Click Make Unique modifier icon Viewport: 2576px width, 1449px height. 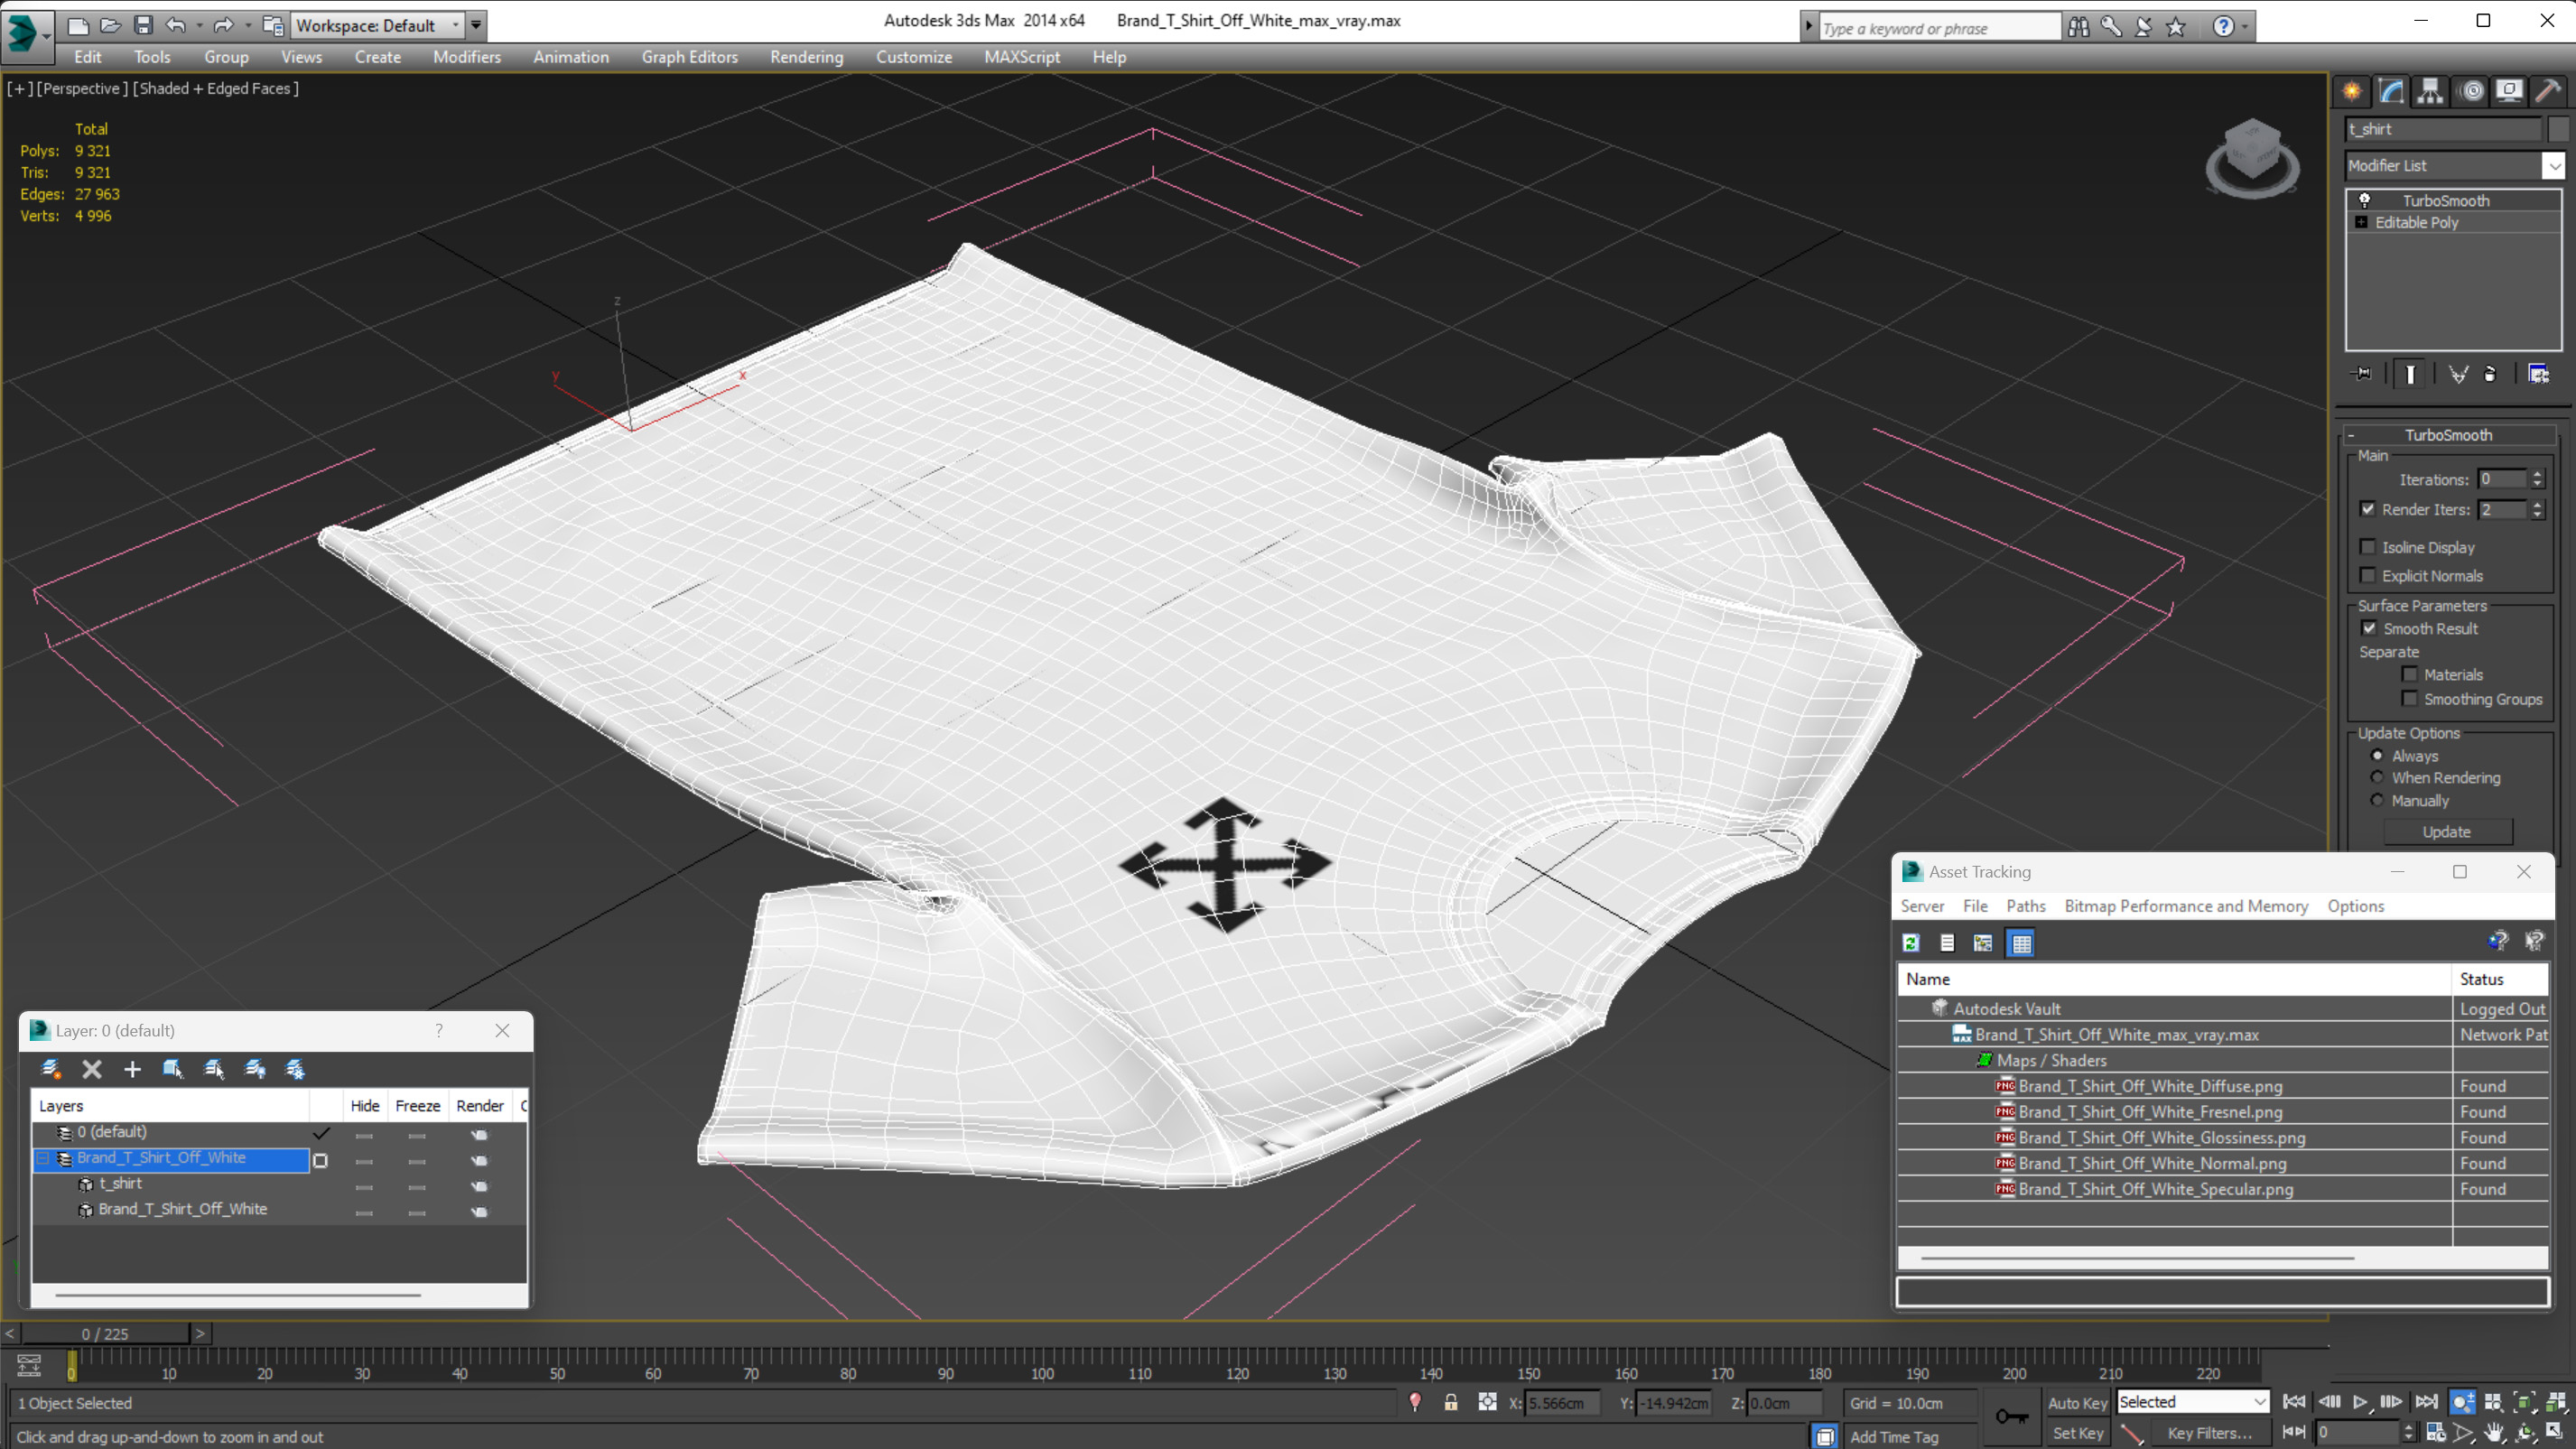(2458, 374)
